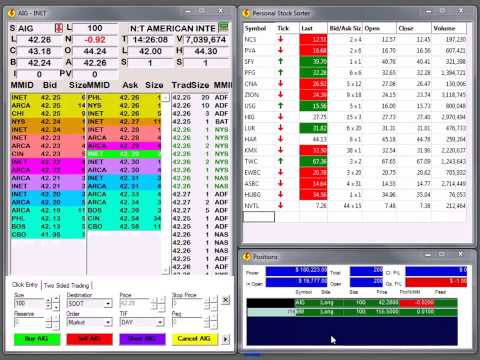Image resolution: width=480 pixels, height=360 pixels.
Task: Switch to the Click Entry tab
Action: tap(25, 285)
